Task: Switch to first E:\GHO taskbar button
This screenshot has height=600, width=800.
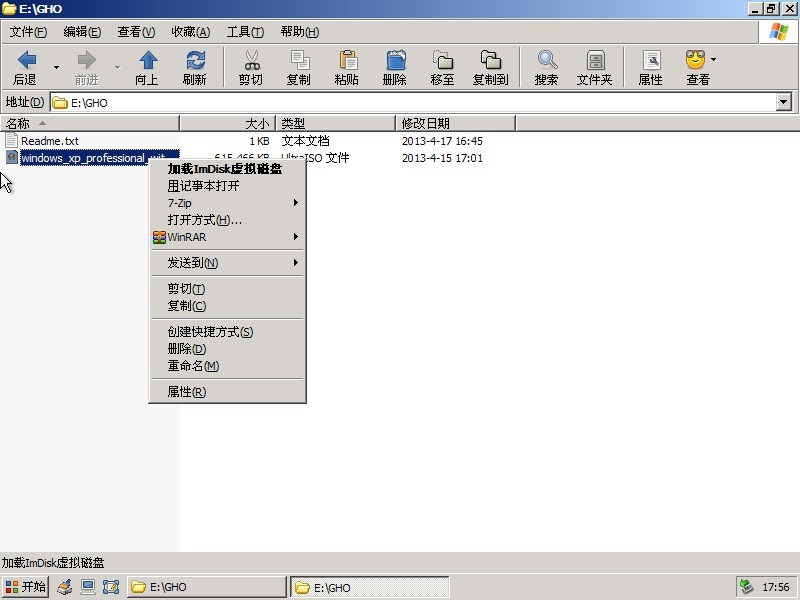Action: pos(206,587)
